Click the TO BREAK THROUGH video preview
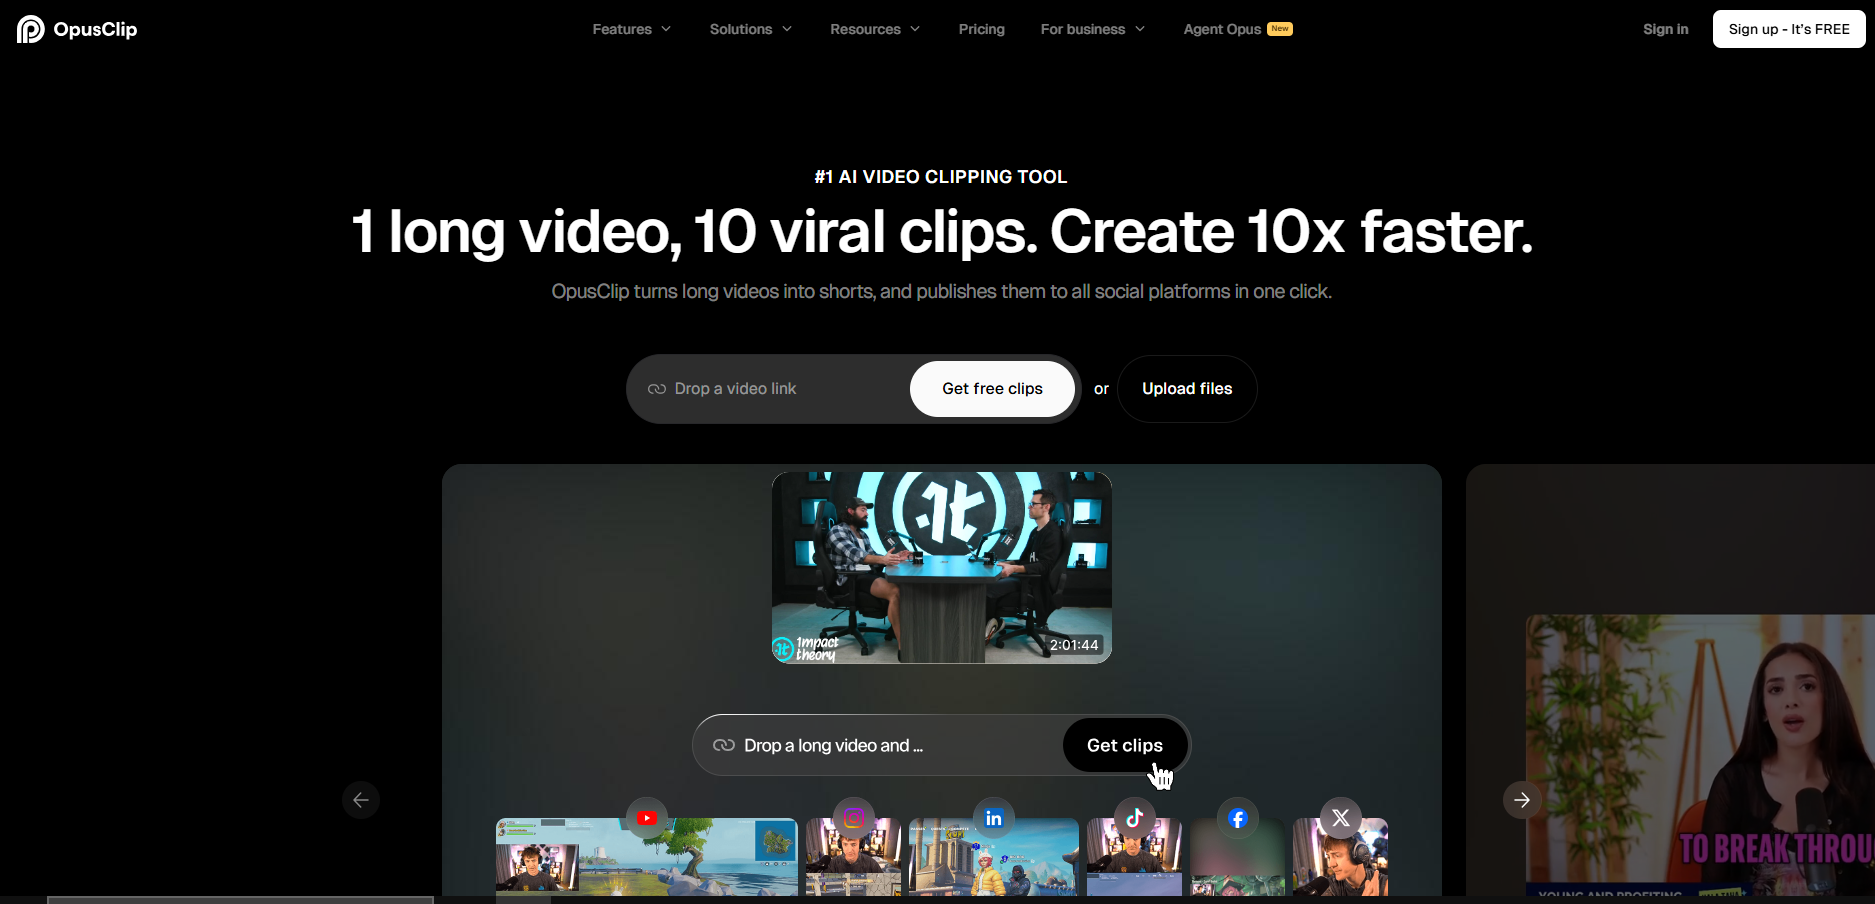1875x904 pixels. [x=1700, y=755]
